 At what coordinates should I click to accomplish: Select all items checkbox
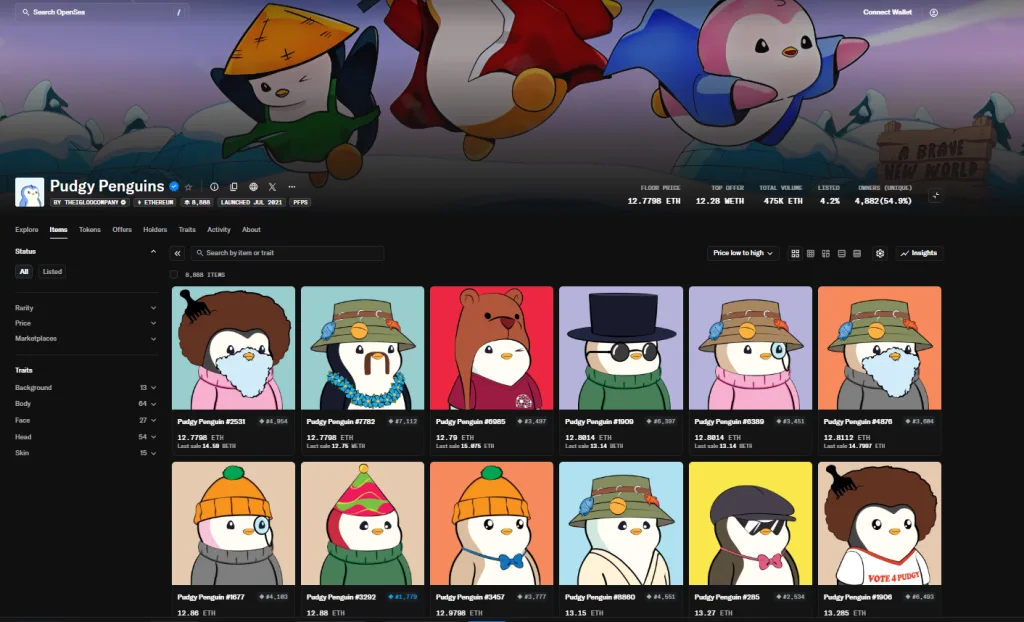[x=174, y=274]
